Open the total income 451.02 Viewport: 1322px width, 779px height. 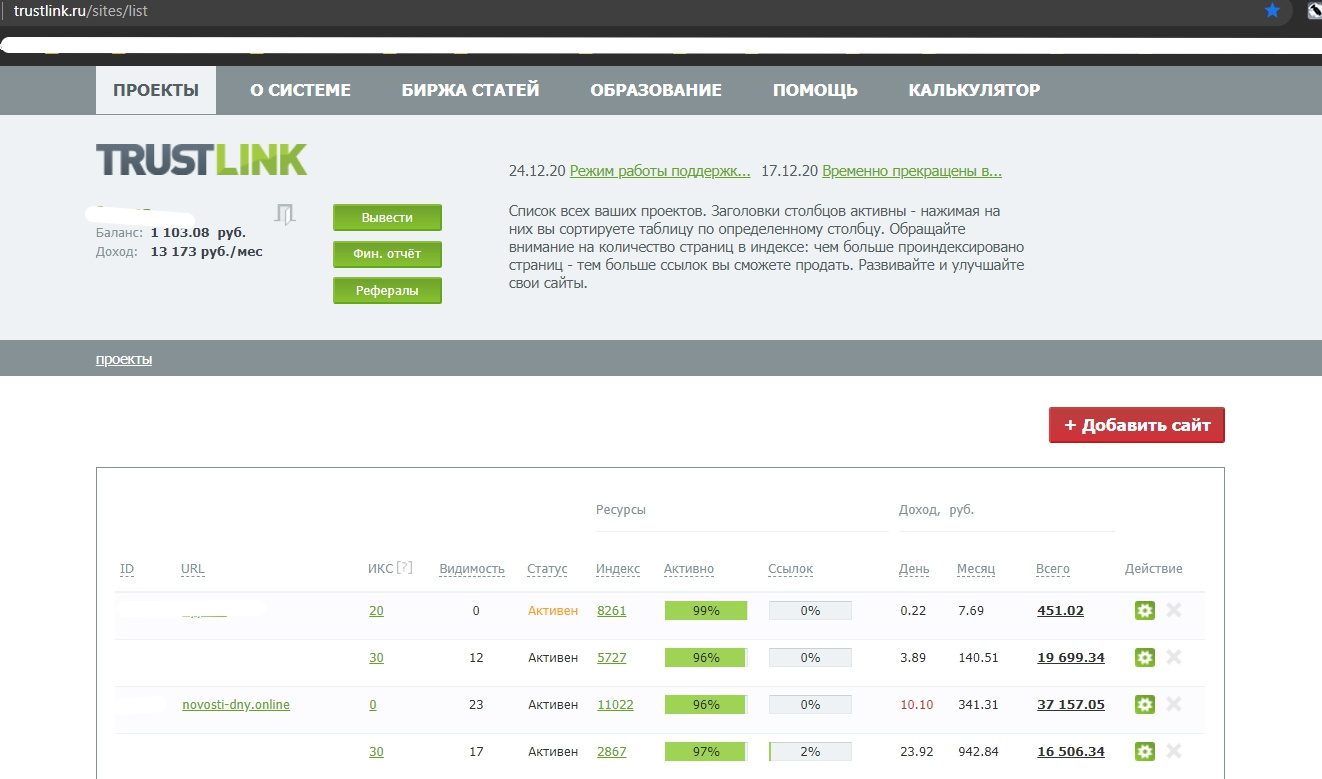pos(1061,611)
